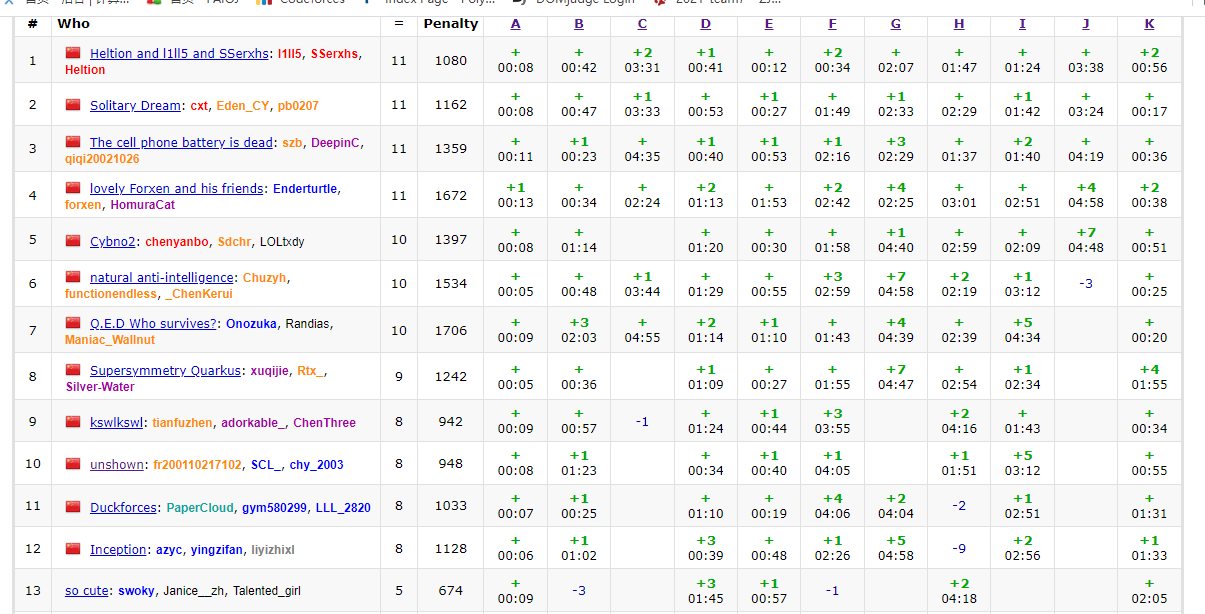The height and width of the screenshot is (614, 1205).
Task: Click the flag next to unshown team
Action: point(73,464)
